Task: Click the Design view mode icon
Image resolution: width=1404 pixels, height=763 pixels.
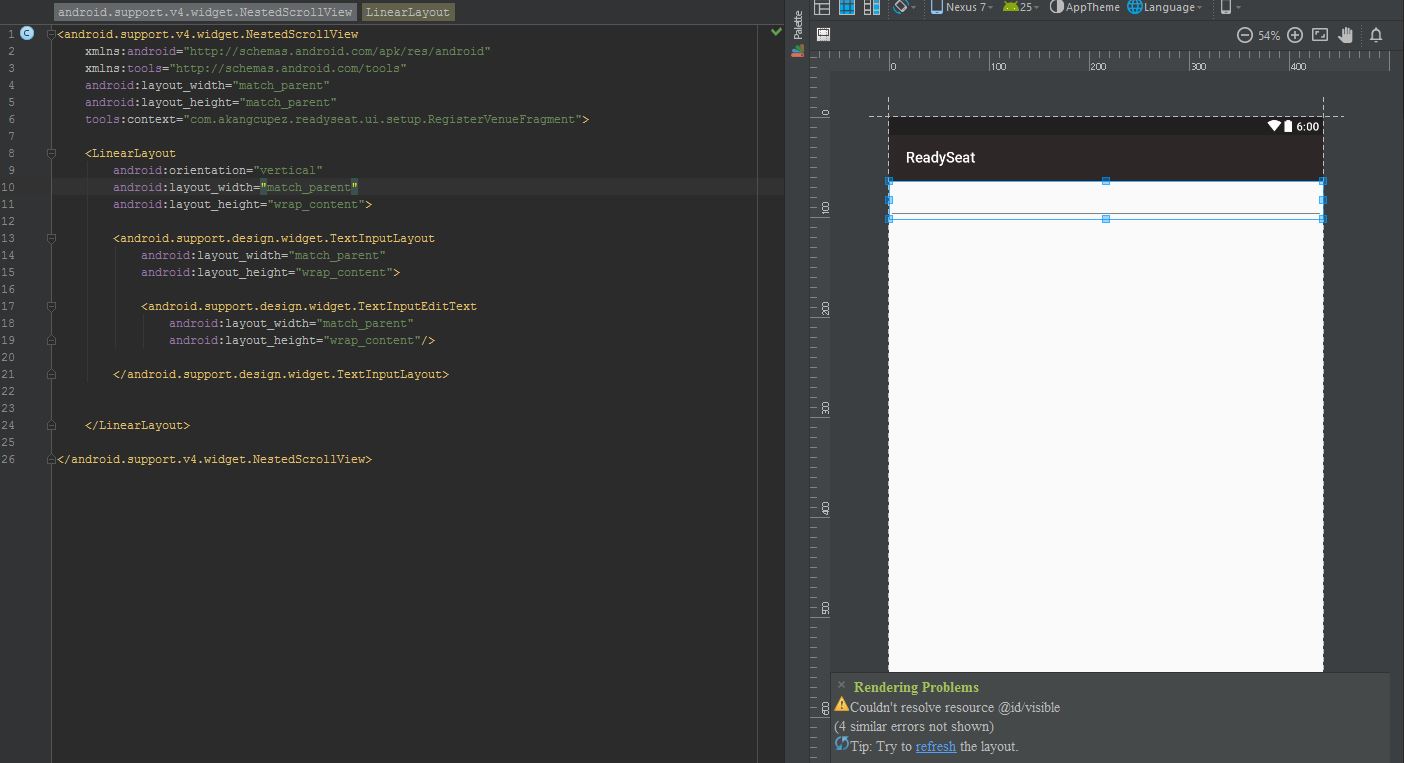Action: [x=822, y=7]
